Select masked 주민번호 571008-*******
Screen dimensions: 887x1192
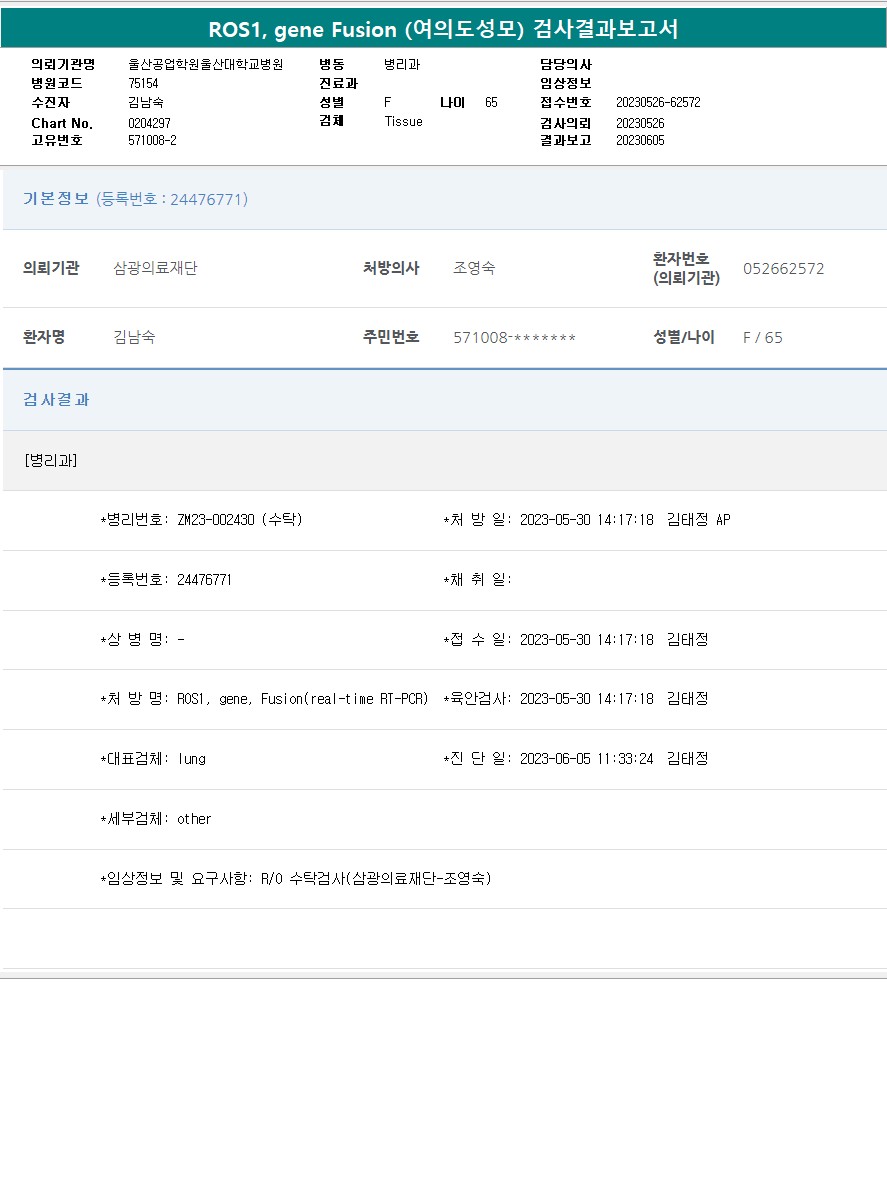click(514, 337)
